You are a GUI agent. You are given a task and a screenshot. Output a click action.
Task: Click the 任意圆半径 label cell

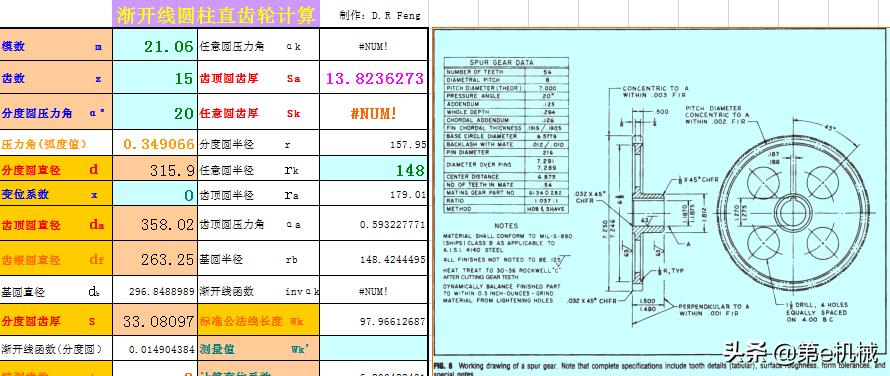pyautogui.click(x=258, y=169)
